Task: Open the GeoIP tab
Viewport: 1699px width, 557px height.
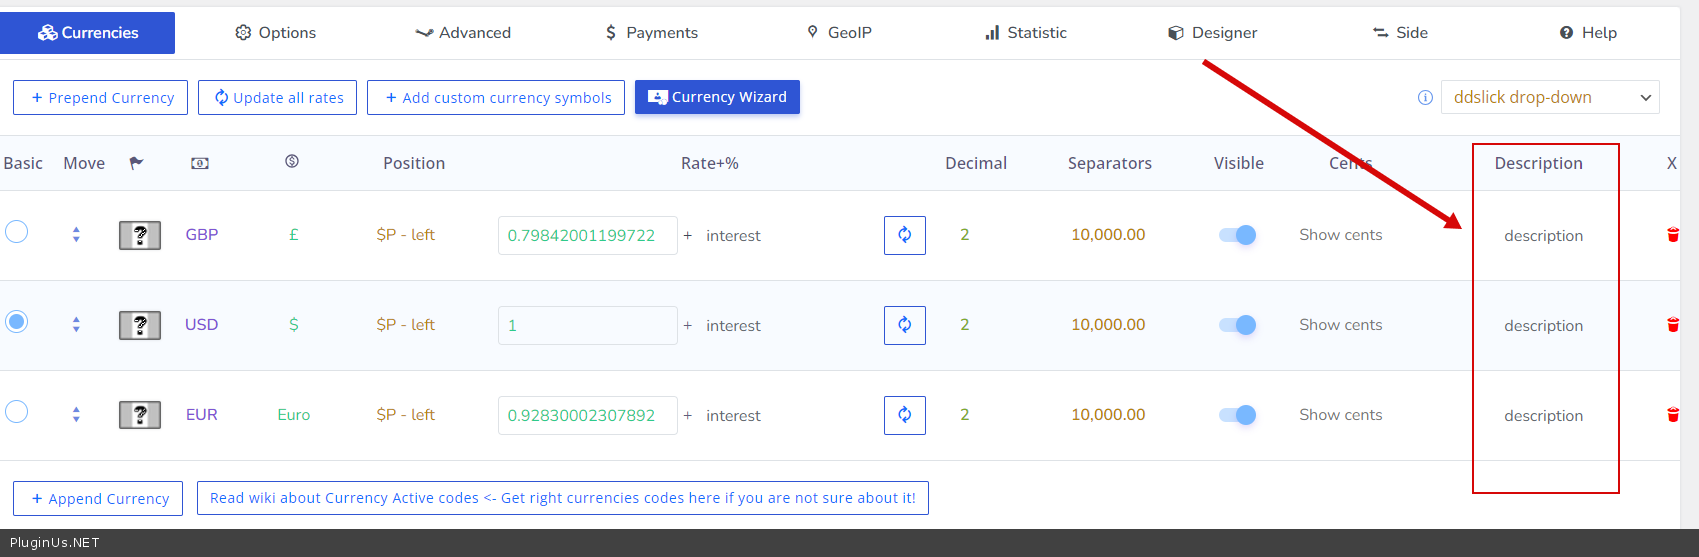Action: coord(839,33)
